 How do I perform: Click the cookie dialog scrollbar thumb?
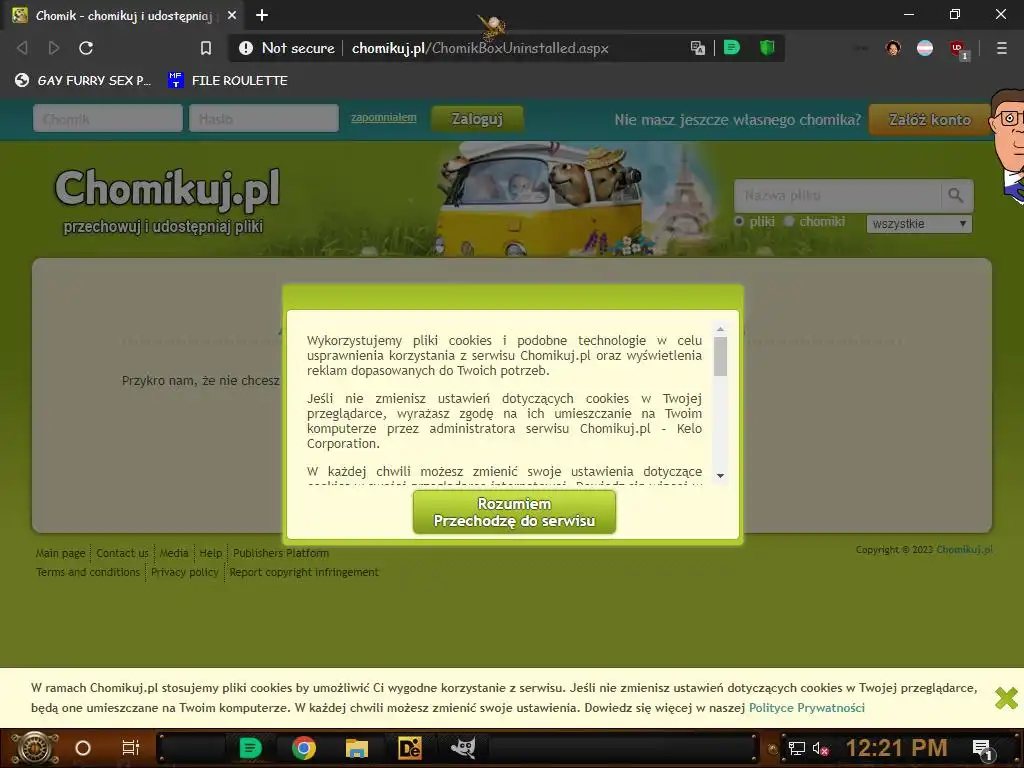coord(720,357)
